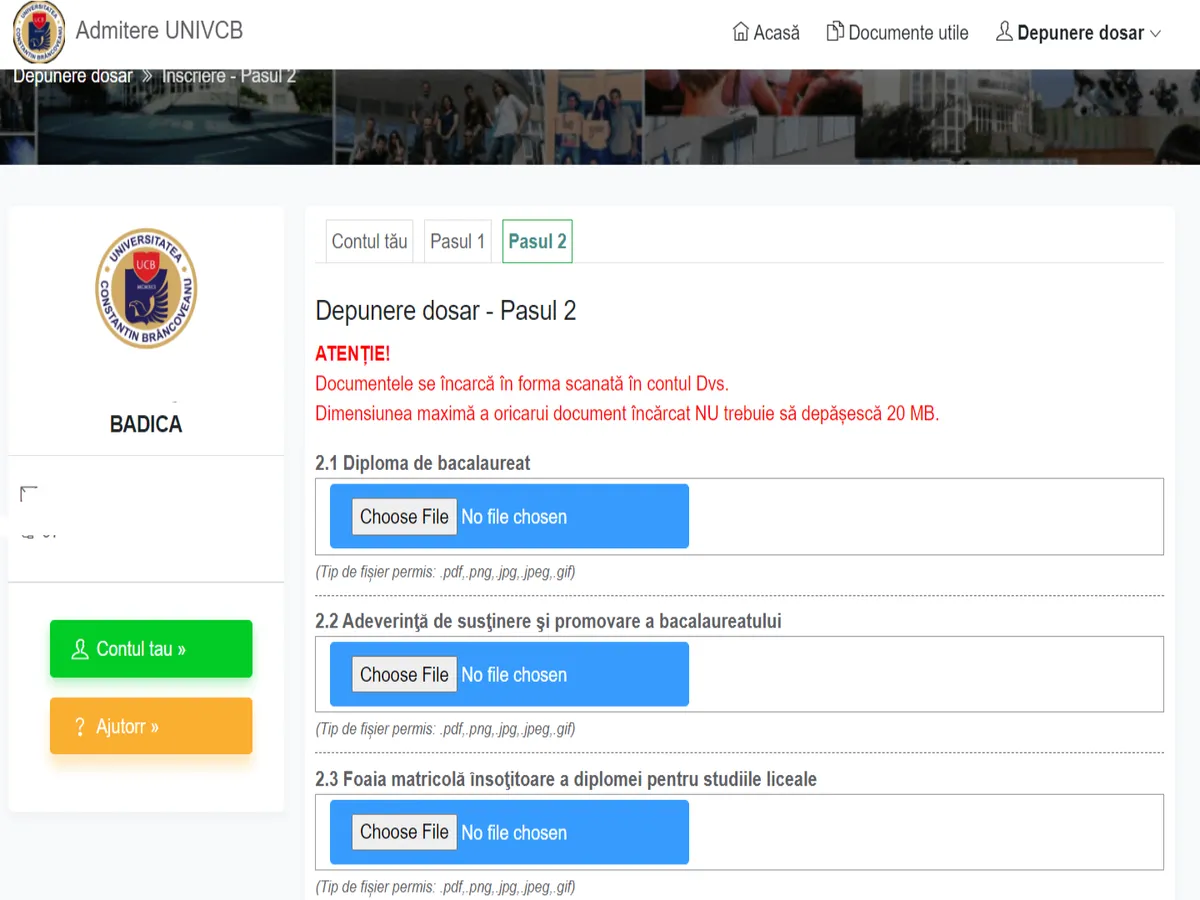
Task: Choose file for Foaia matricolă
Action: (x=404, y=832)
